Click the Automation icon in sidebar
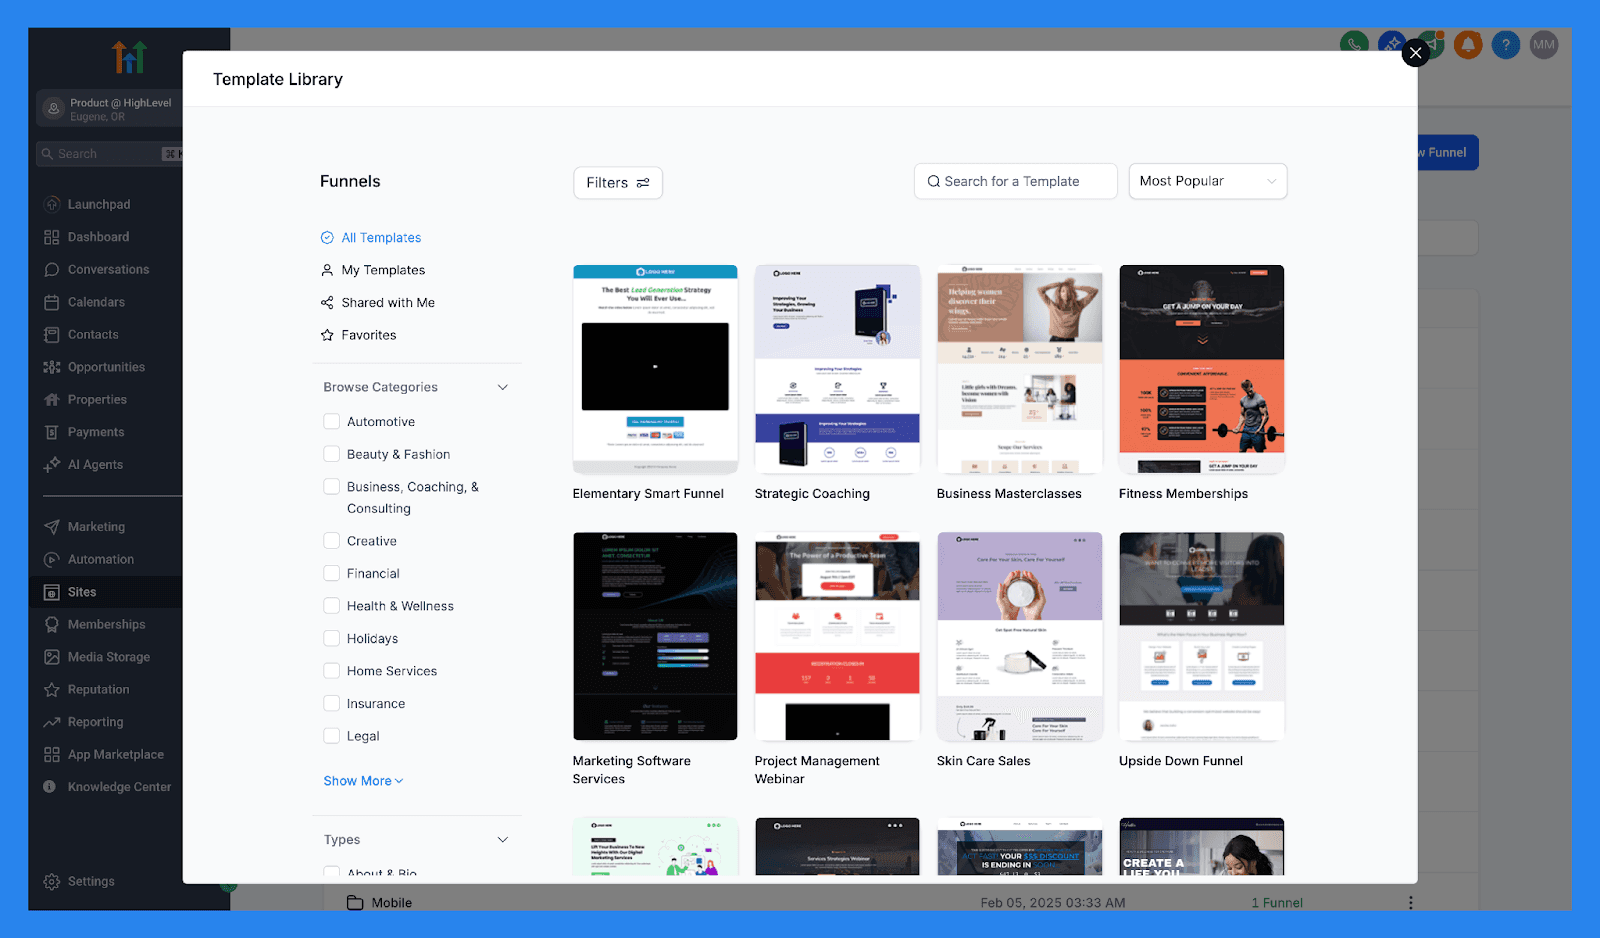The width and height of the screenshot is (1600, 938). 52,559
